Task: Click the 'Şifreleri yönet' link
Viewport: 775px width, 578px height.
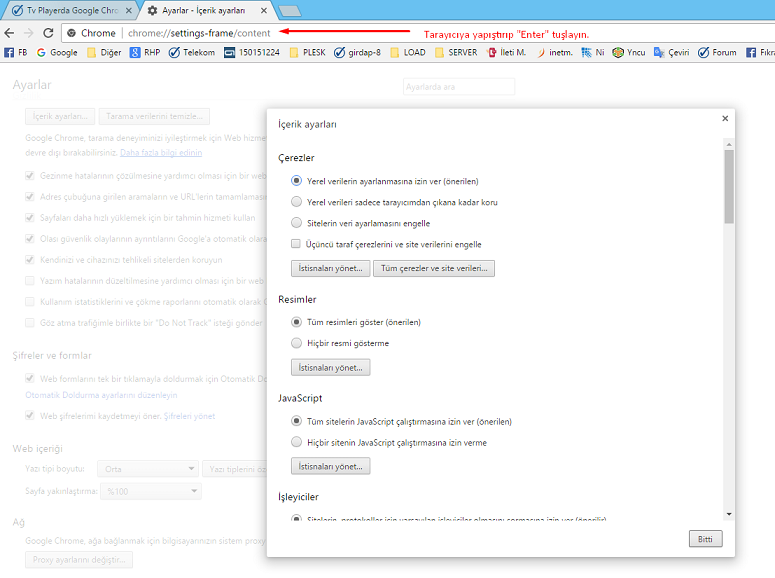Action: point(189,416)
